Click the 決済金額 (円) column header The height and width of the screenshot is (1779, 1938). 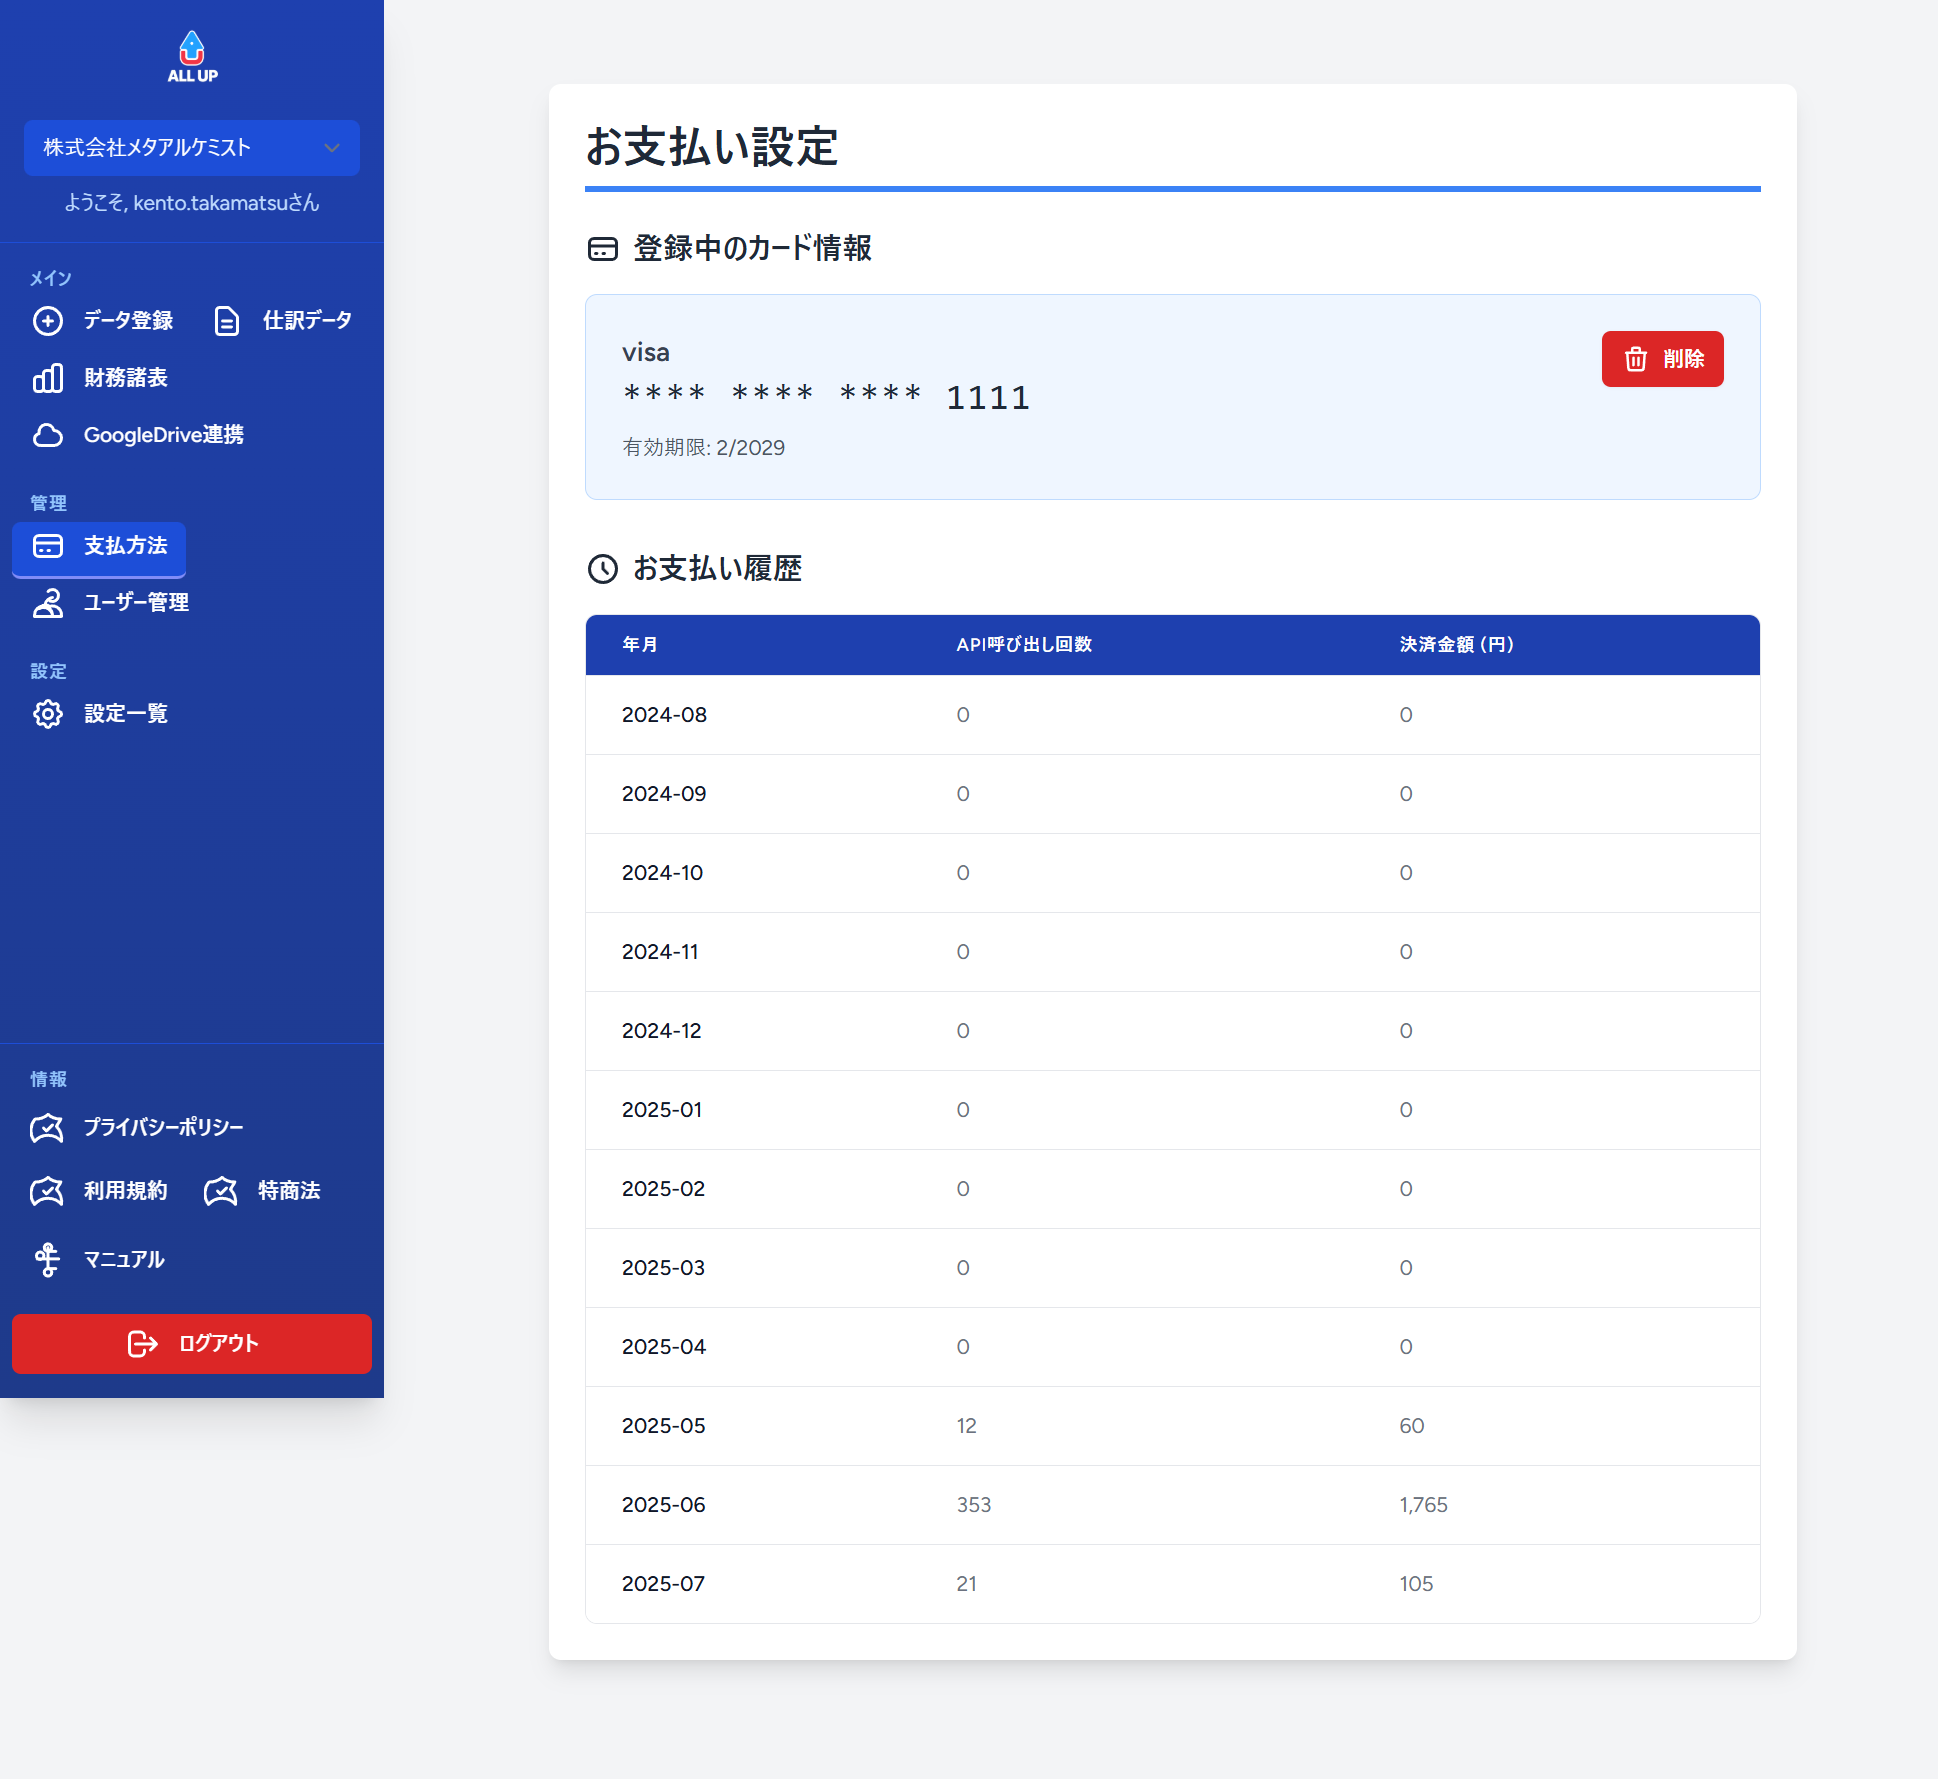[1457, 645]
